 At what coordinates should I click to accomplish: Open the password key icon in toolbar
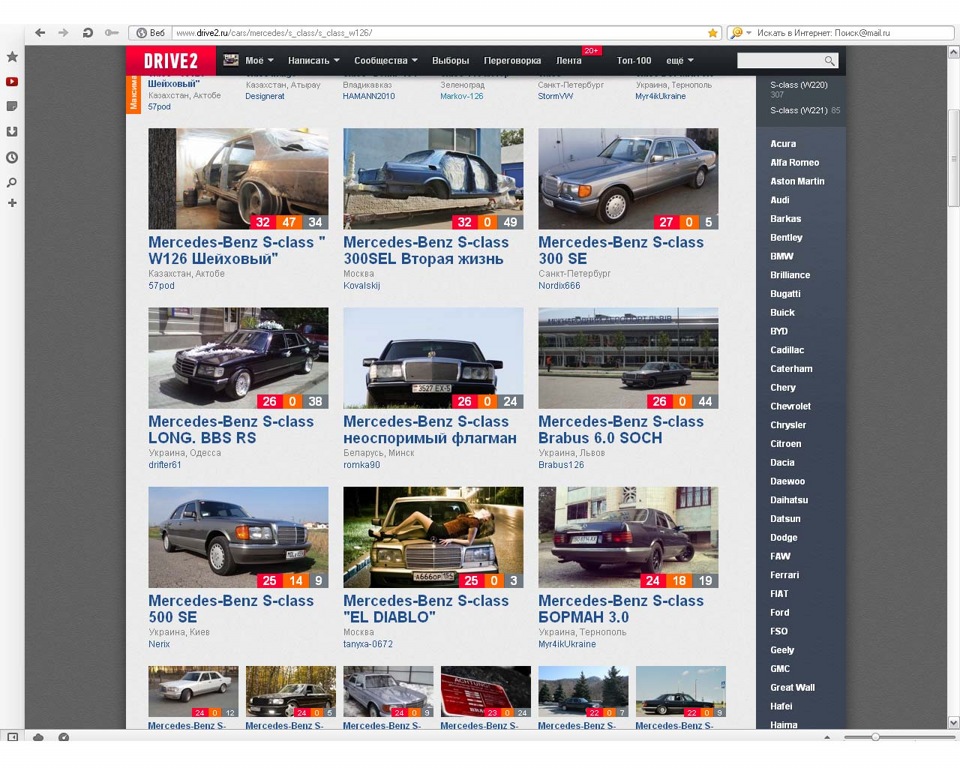pyautogui.click(x=111, y=32)
